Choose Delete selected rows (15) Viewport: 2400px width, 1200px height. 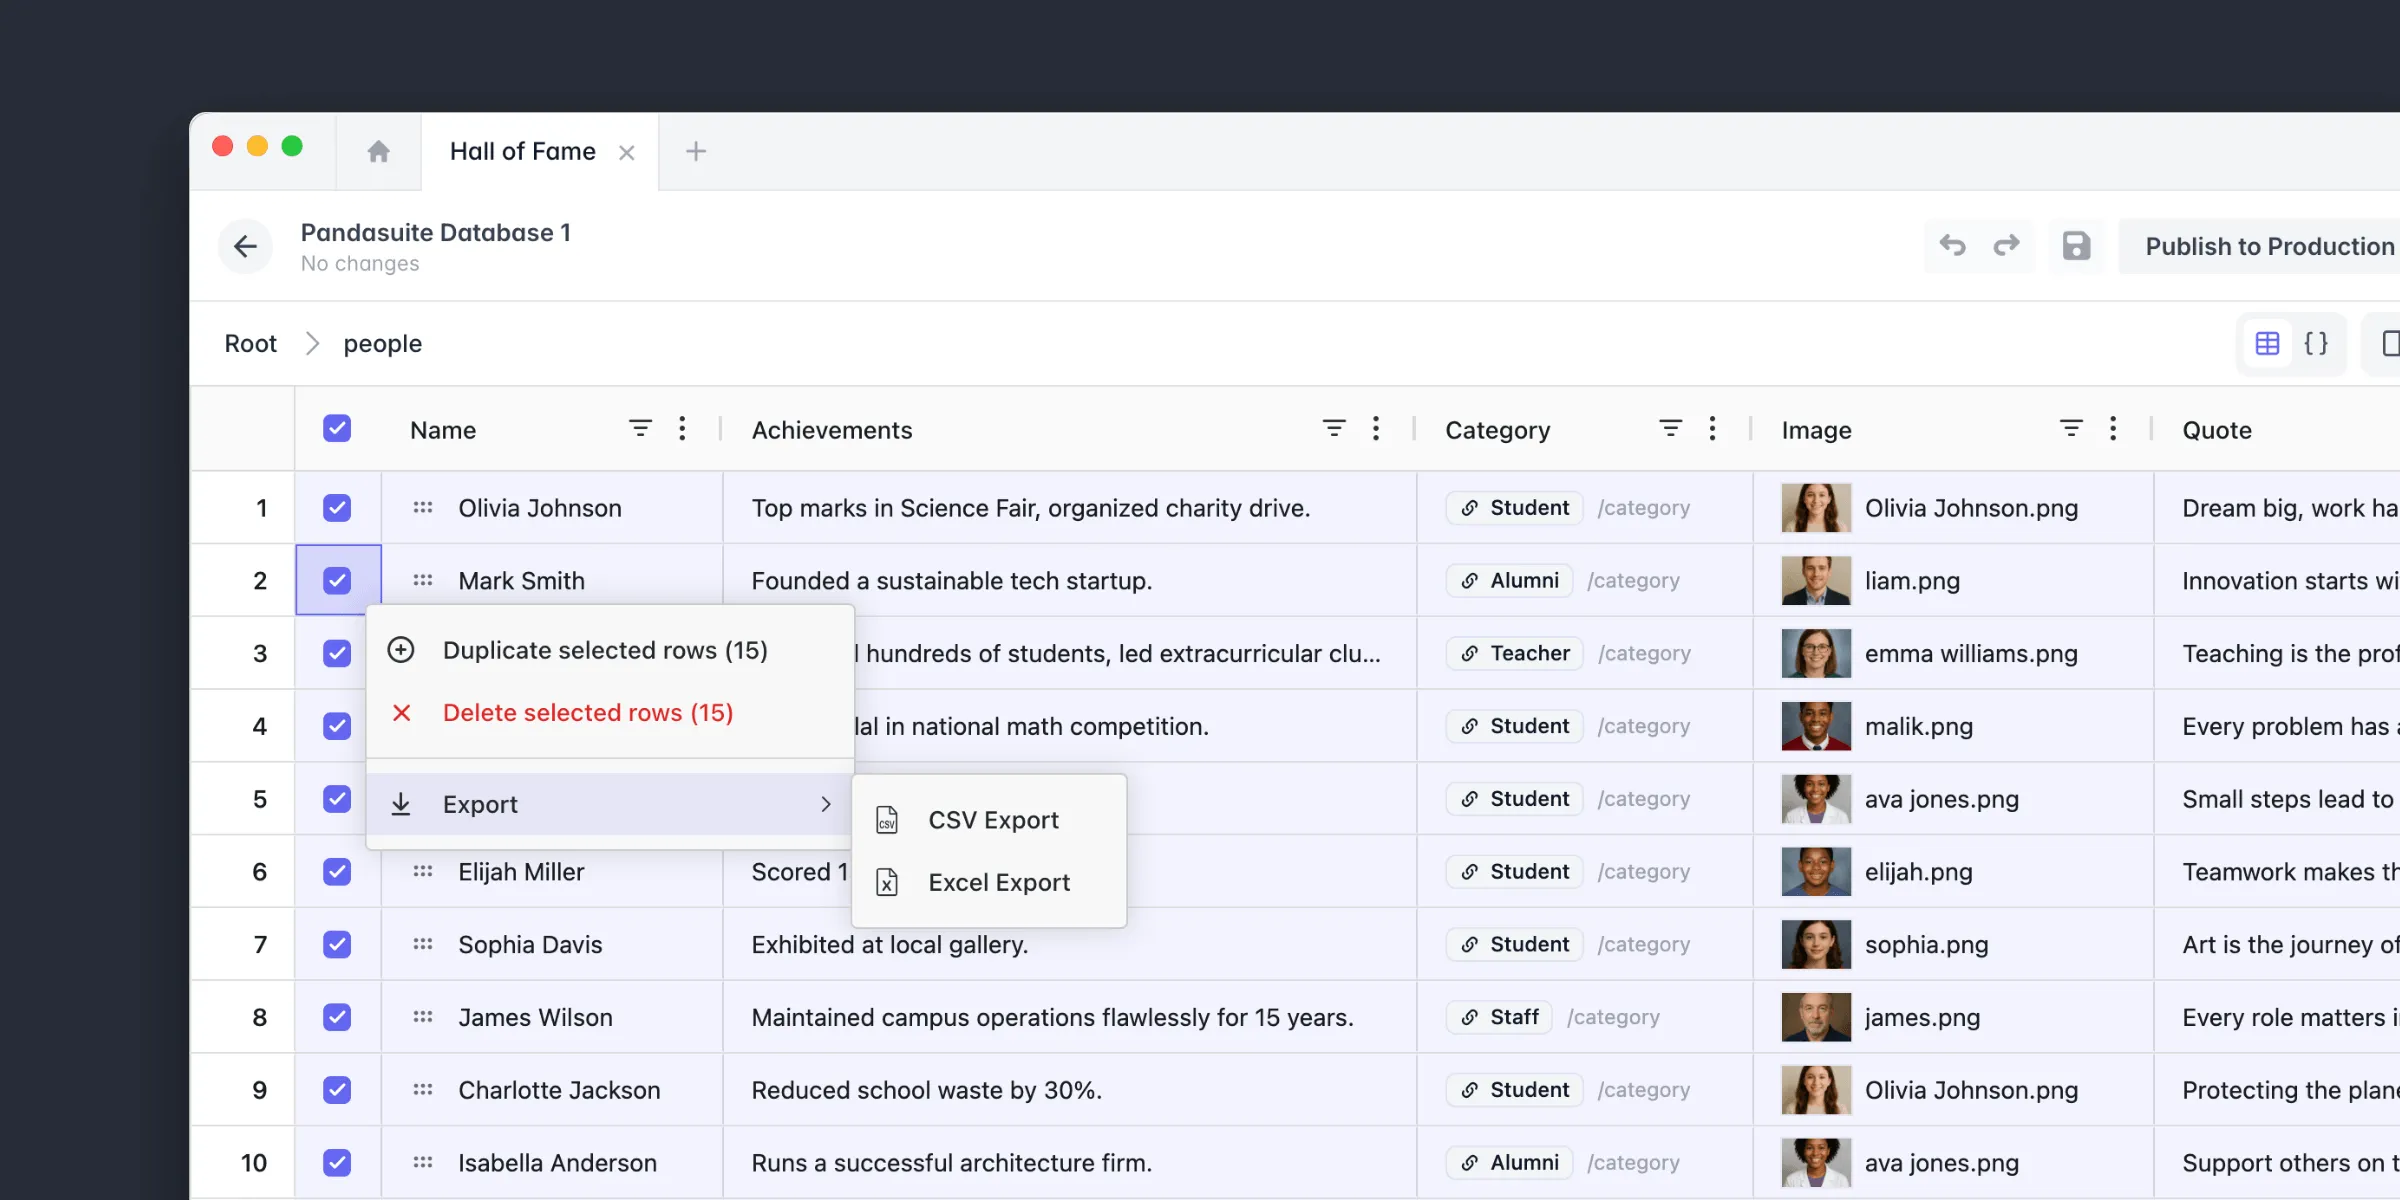point(610,713)
